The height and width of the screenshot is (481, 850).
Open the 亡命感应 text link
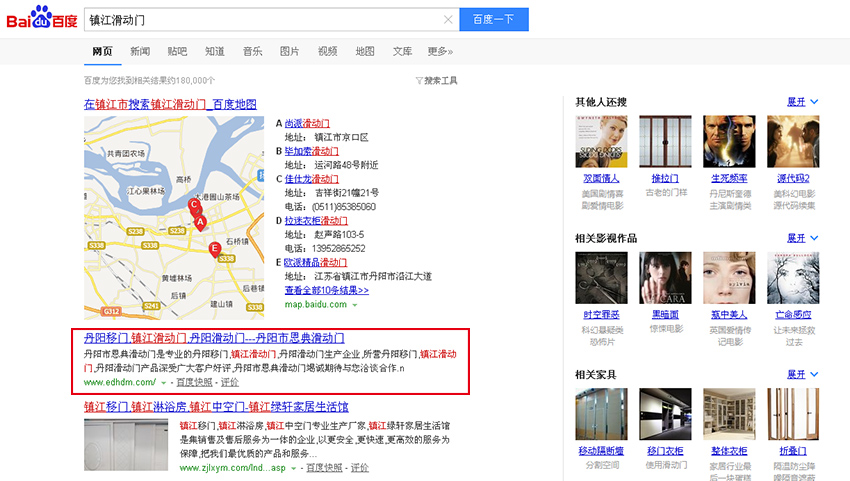(x=793, y=315)
